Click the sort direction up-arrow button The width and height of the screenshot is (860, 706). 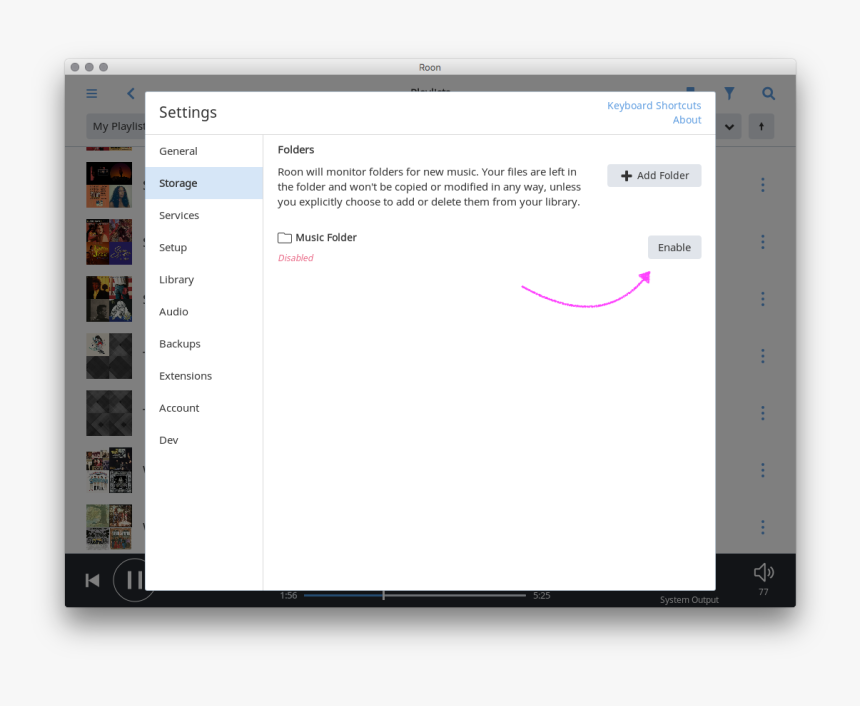point(761,126)
